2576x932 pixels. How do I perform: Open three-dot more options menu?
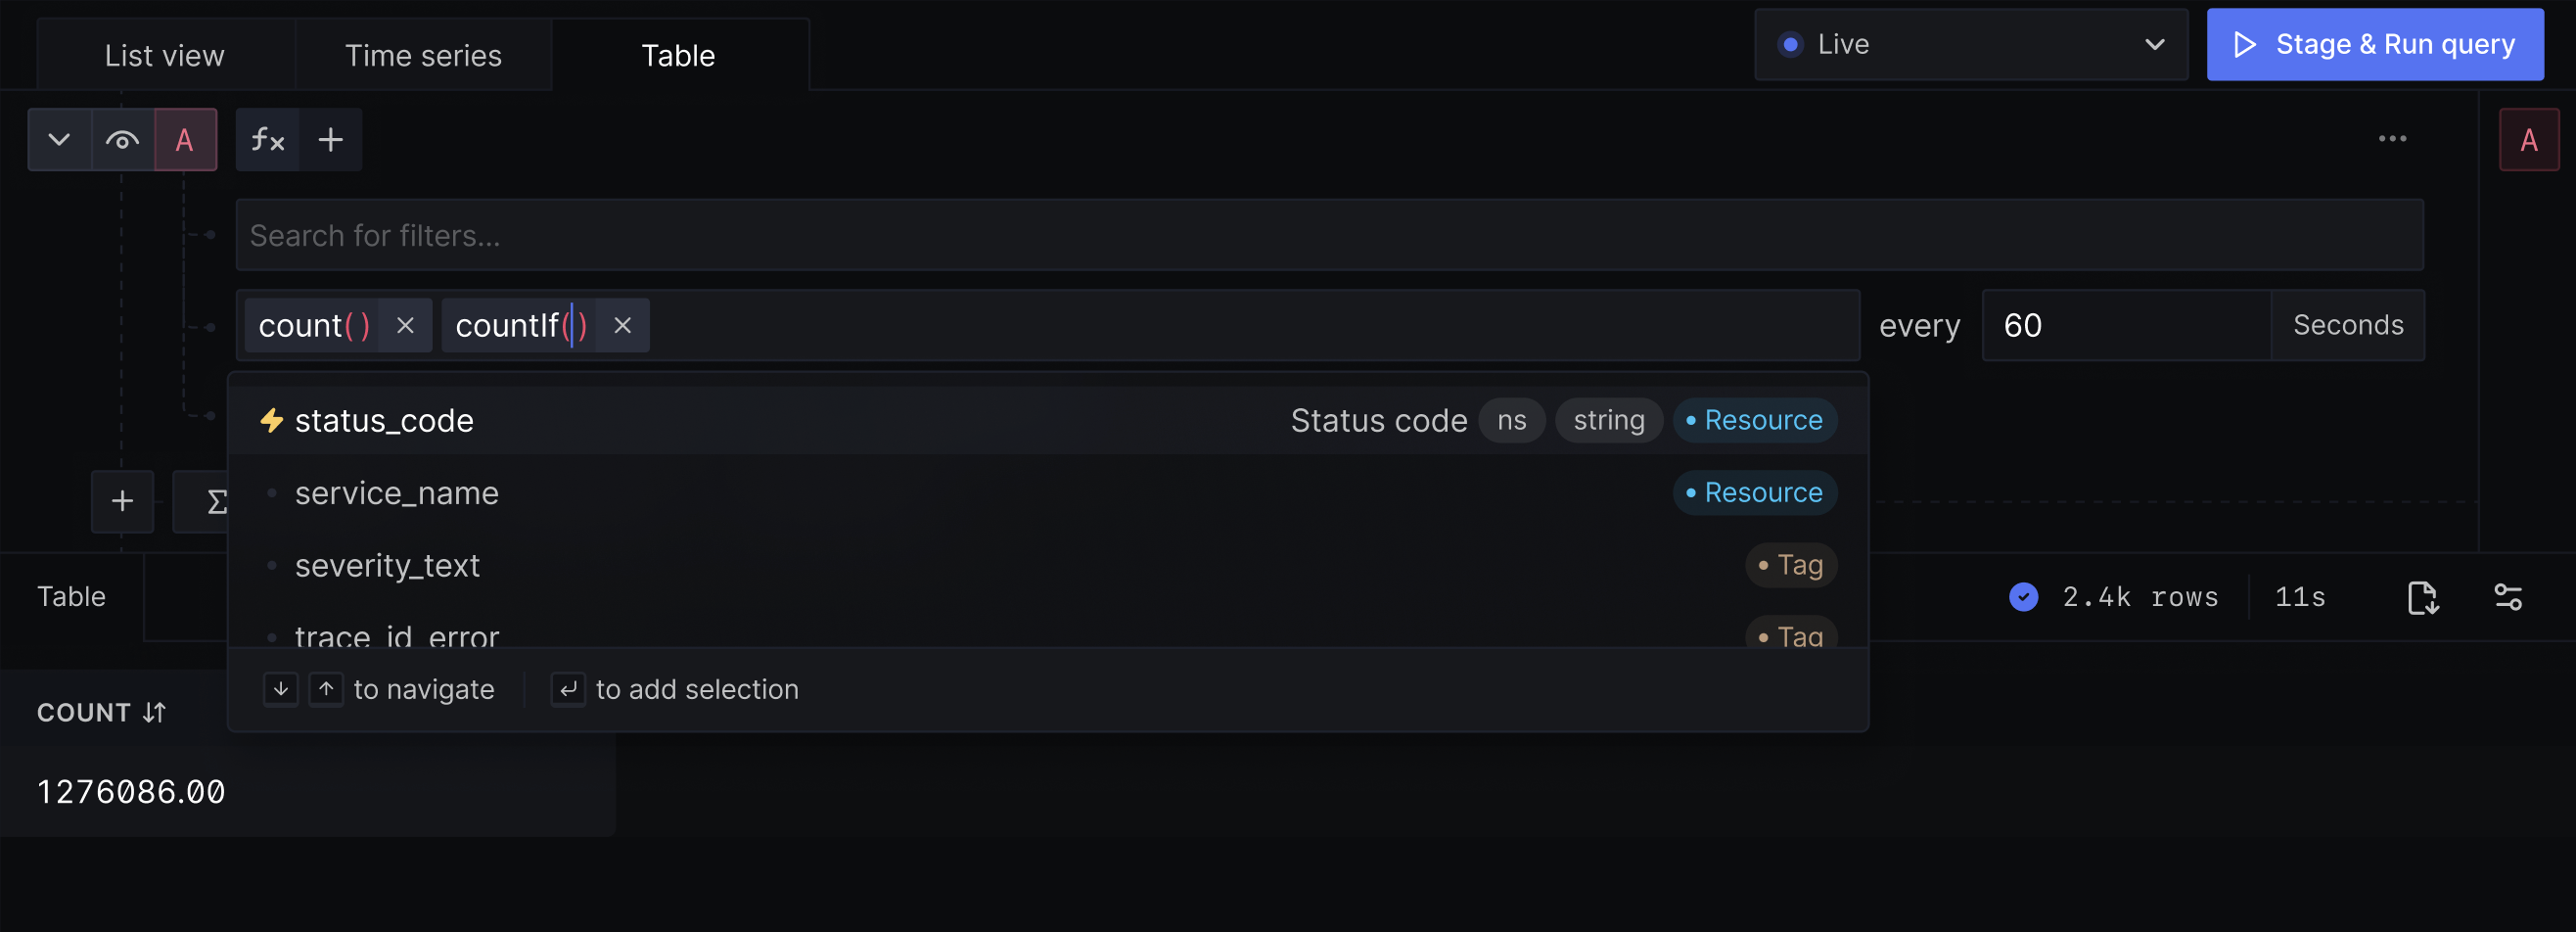click(x=2392, y=139)
